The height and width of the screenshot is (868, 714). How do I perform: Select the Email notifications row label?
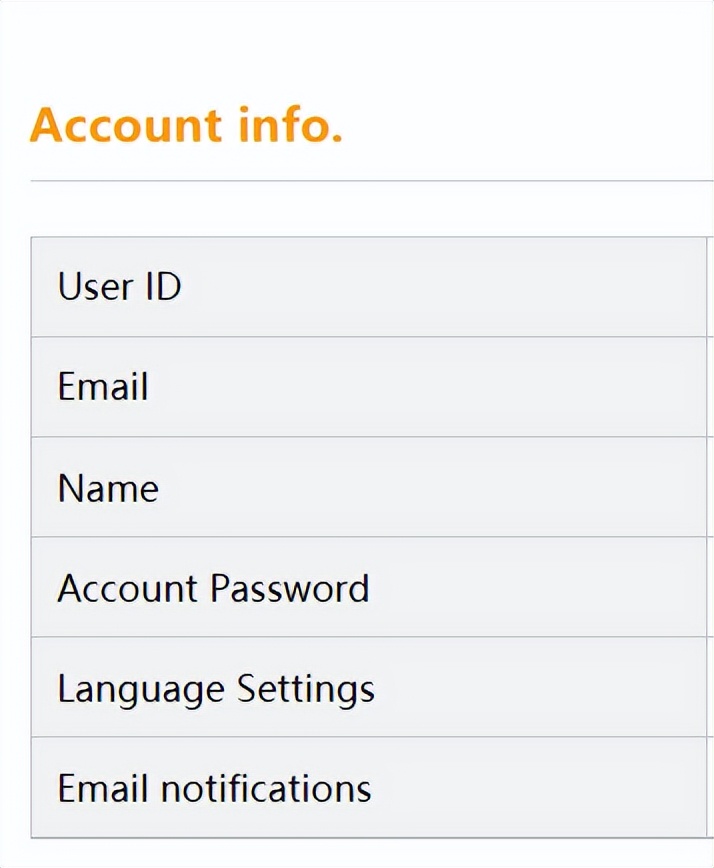click(214, 788)
